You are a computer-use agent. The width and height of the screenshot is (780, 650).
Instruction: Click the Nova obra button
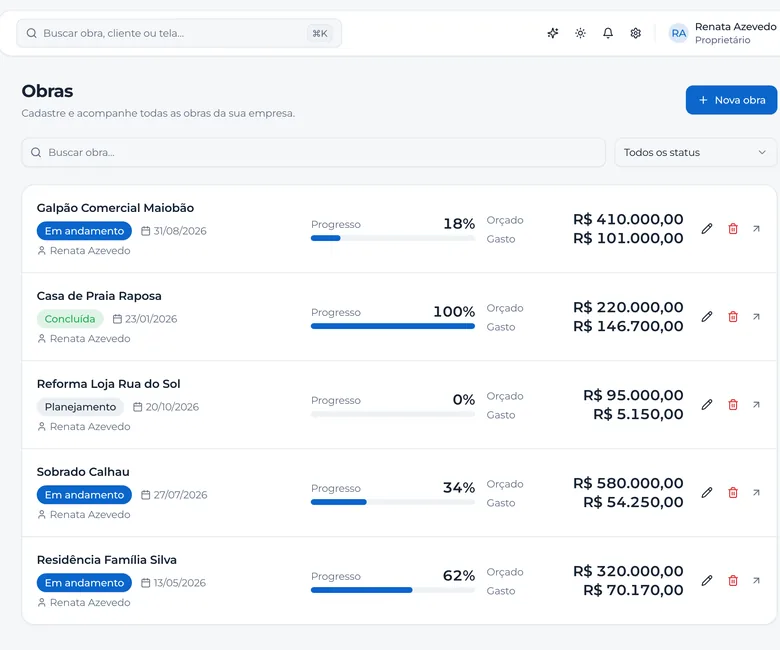pyautogui.click(x=731, y=100)
